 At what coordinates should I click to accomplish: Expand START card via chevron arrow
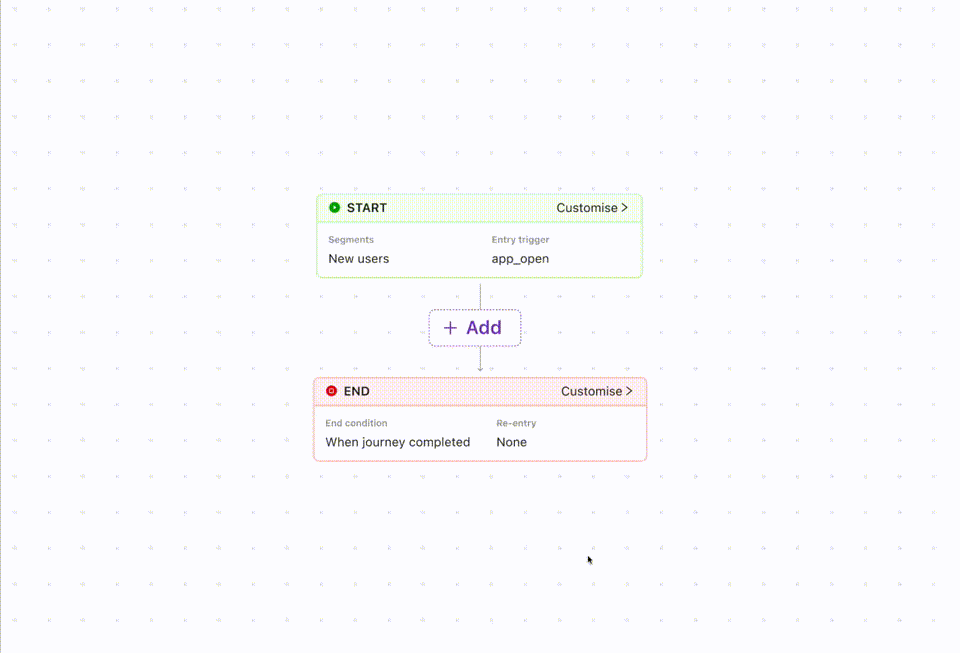pyautogui.click(x=624, y=207)
